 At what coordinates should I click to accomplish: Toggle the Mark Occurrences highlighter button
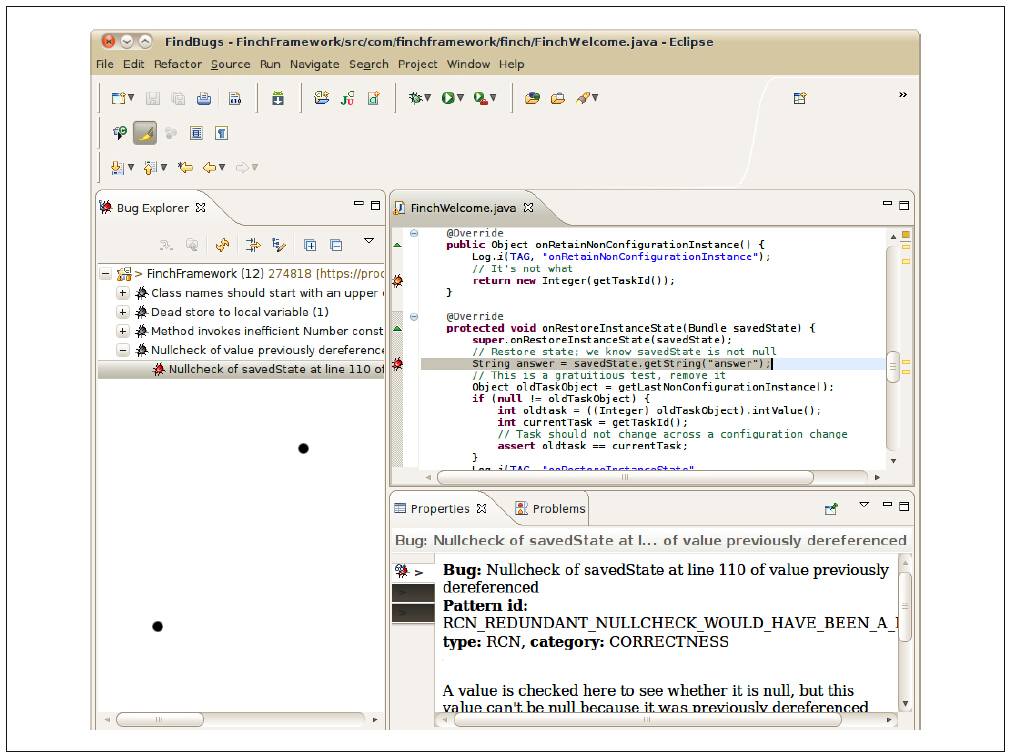click(x=145, y=133)
